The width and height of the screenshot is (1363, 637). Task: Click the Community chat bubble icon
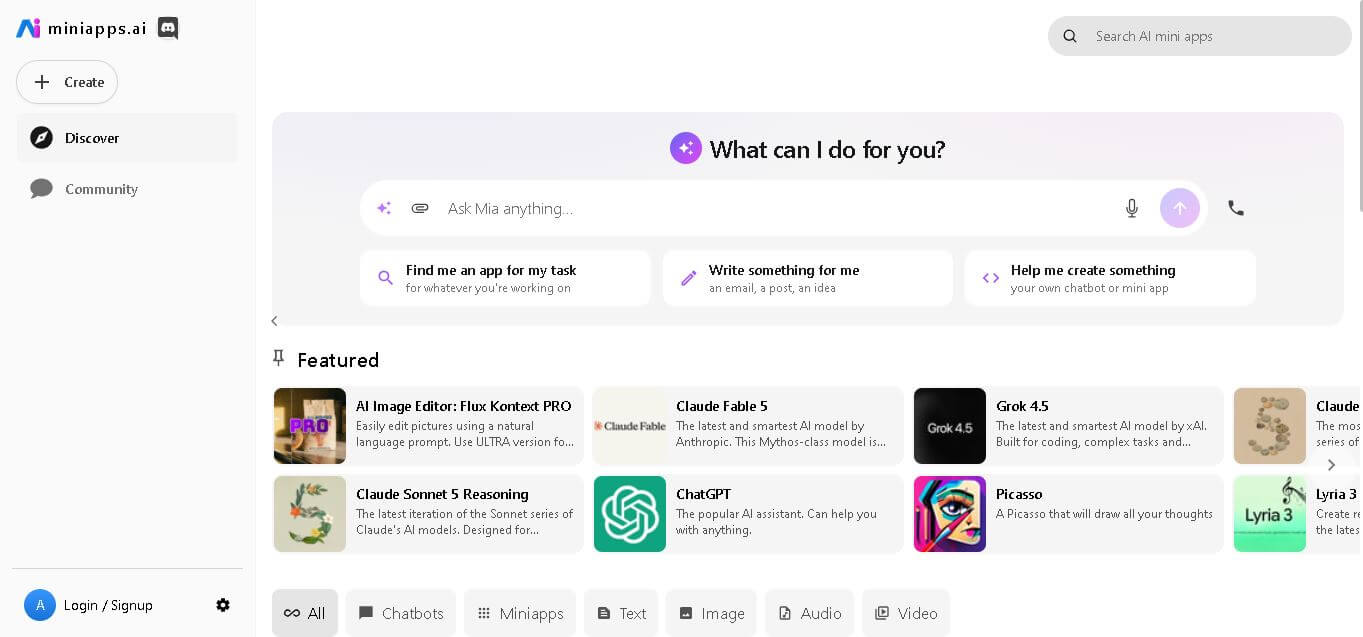tap(41, 189)
